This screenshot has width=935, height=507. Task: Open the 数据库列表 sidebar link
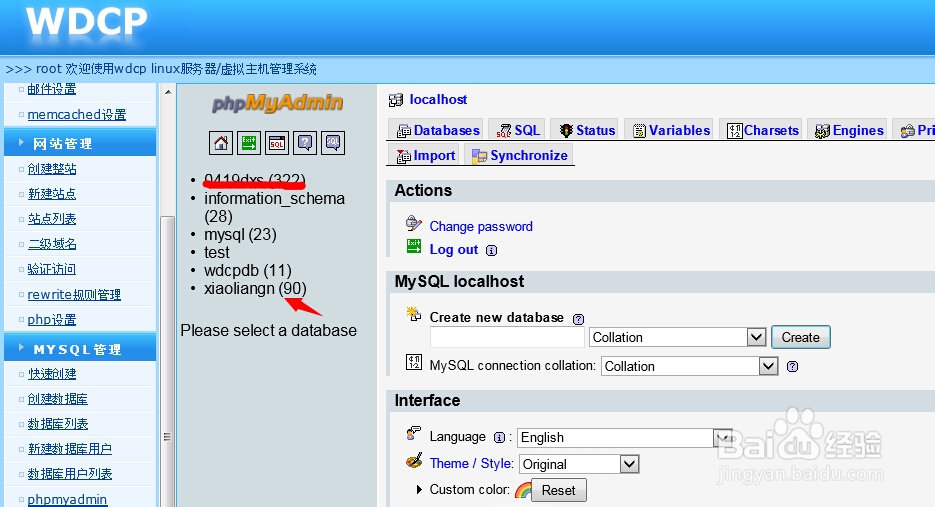(x=58, y=424)
